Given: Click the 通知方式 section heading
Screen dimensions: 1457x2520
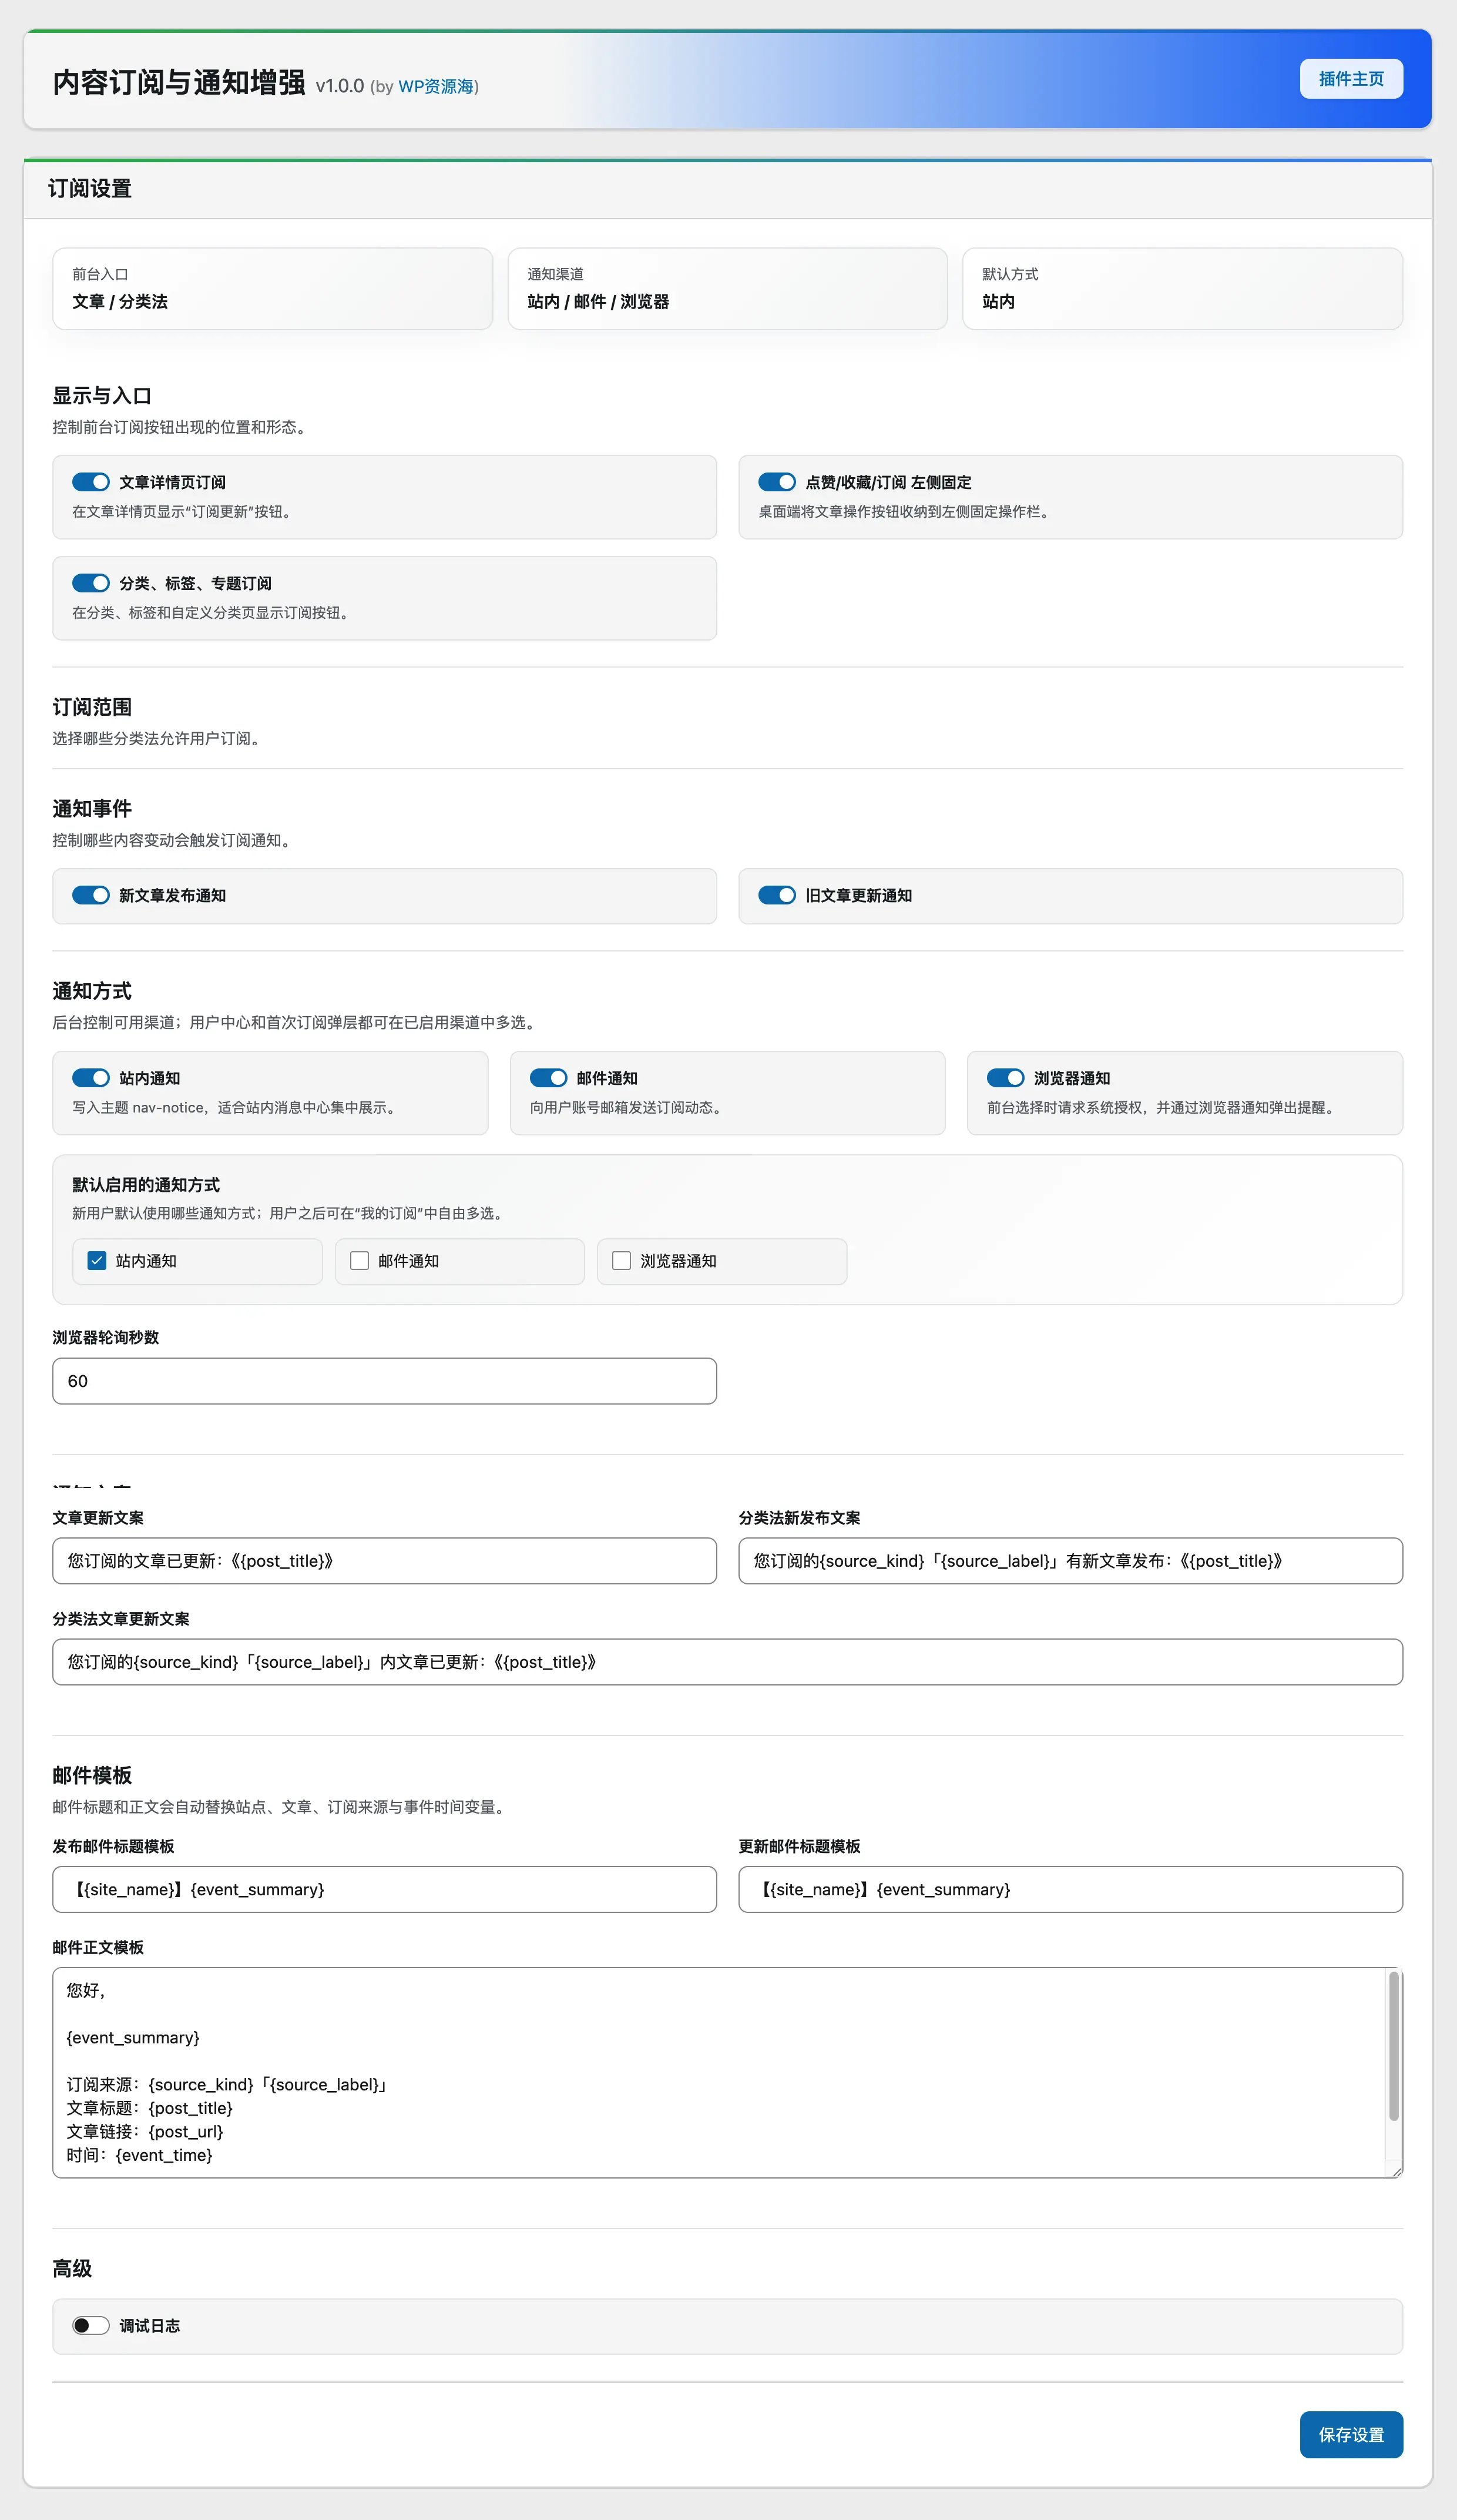Looking at the screenshot, I should tap(92, 991).
